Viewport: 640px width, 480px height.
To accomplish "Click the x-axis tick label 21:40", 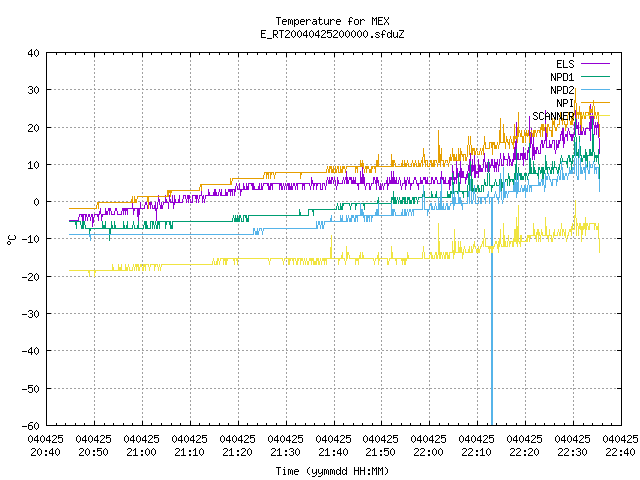I will (333, 452).
